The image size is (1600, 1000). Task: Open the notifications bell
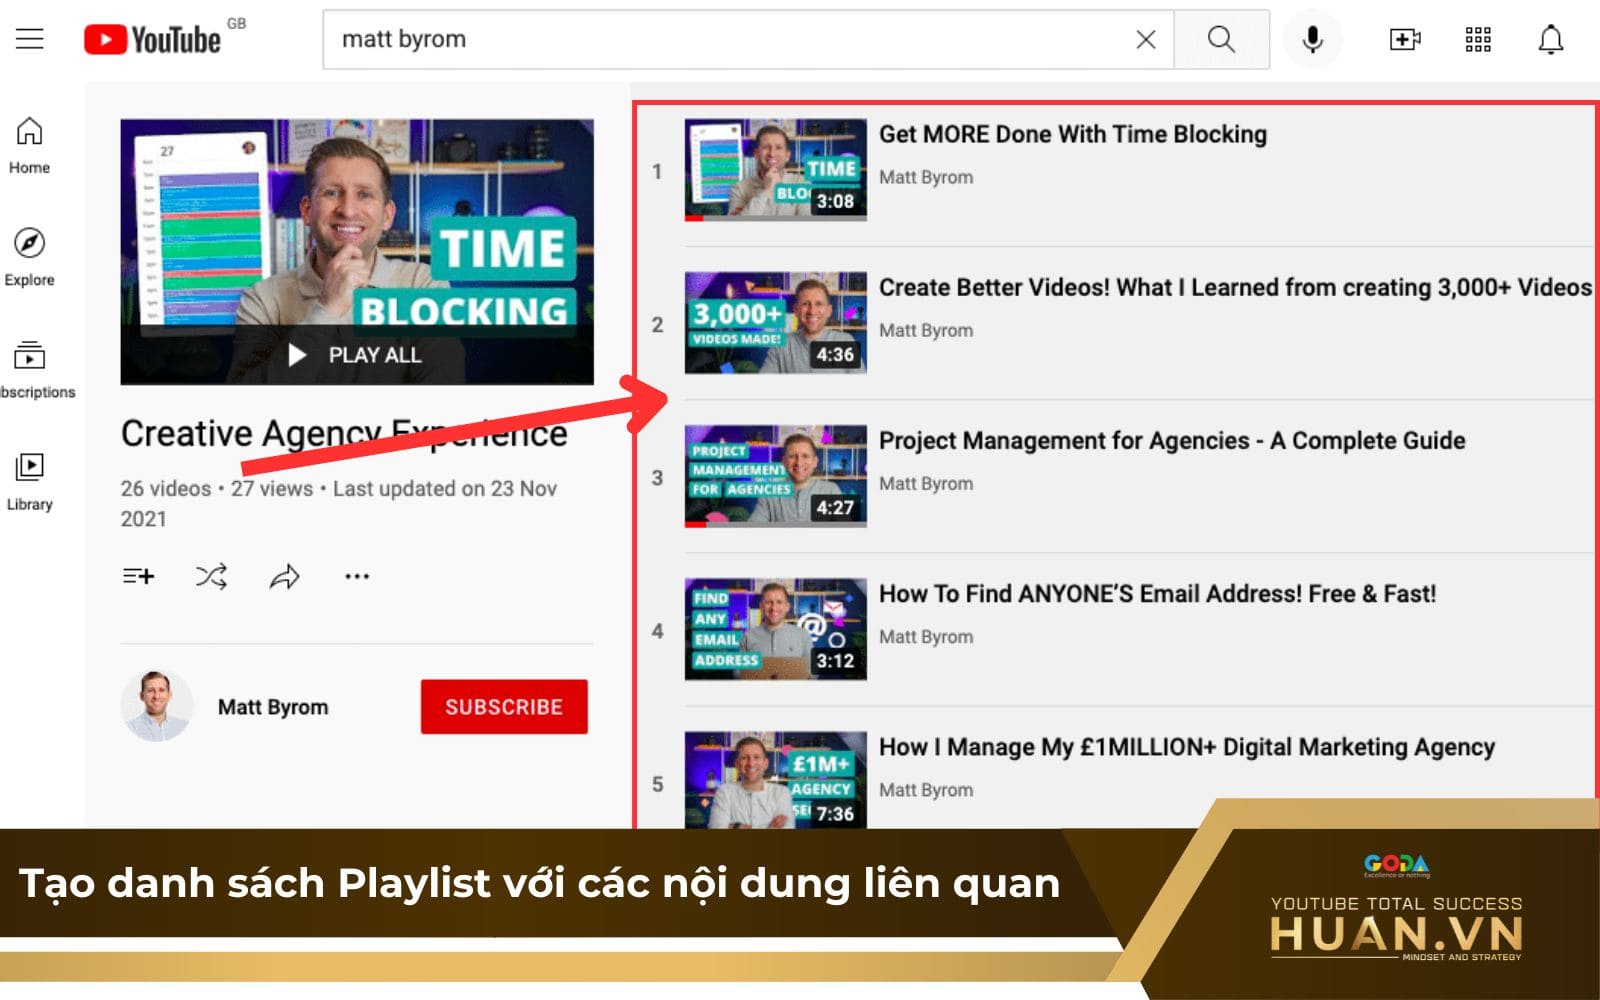(1550, 39)
